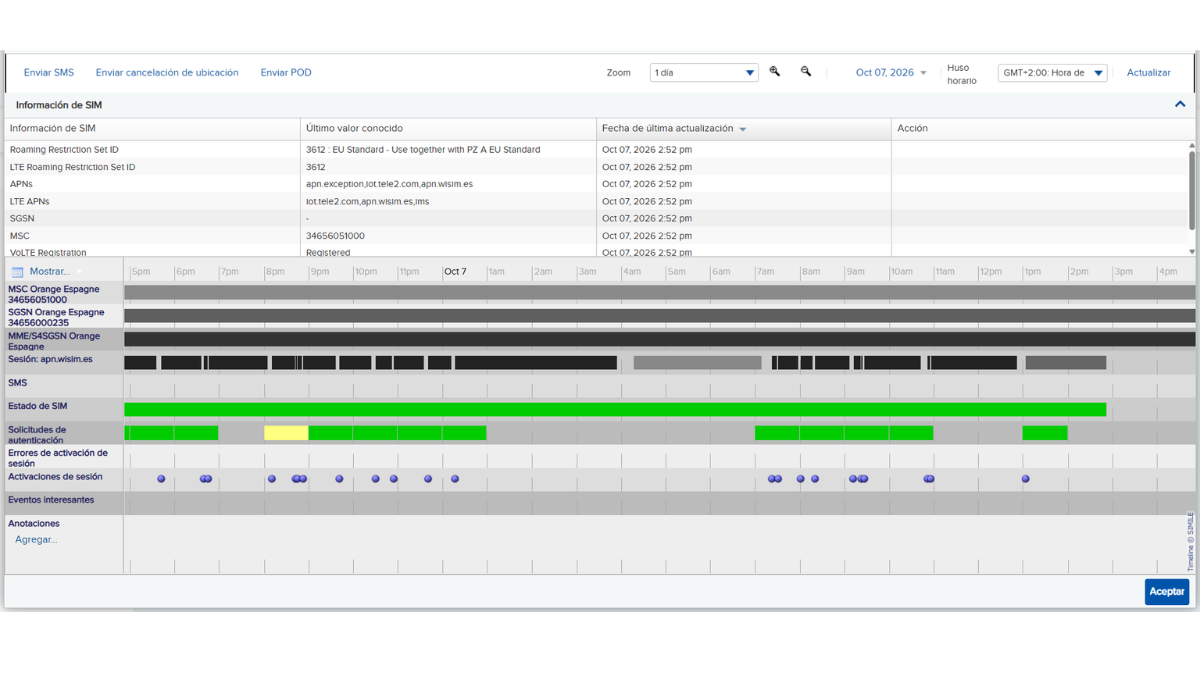Click the 'Oct 7' timeline date label

pos(455,272)
